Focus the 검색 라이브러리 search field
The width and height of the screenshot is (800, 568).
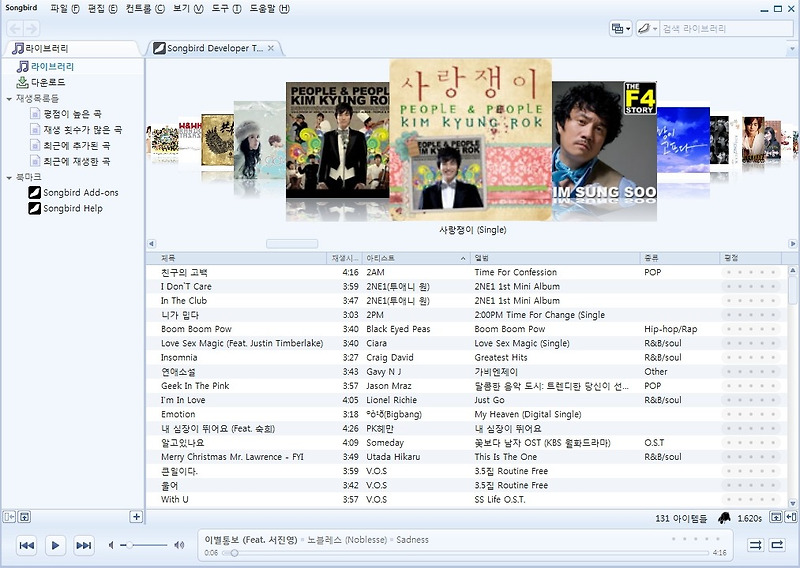726,29
